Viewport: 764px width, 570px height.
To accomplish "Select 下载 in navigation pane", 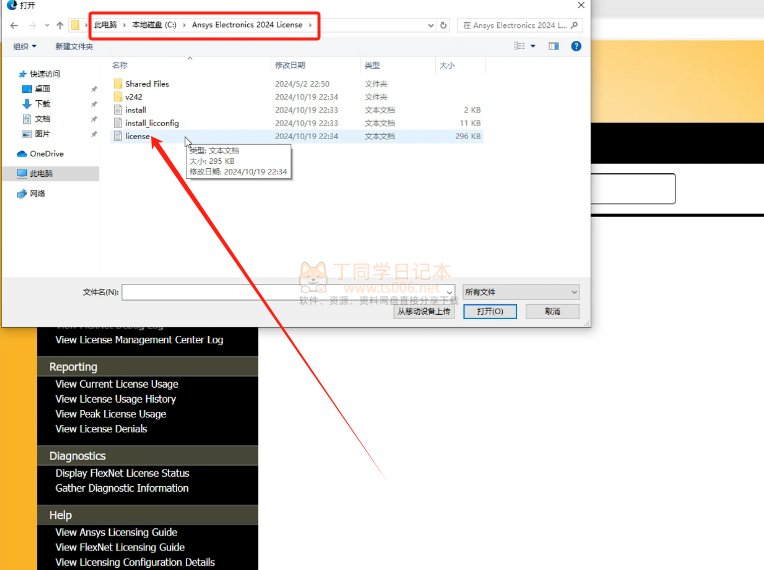I will 37,104.
